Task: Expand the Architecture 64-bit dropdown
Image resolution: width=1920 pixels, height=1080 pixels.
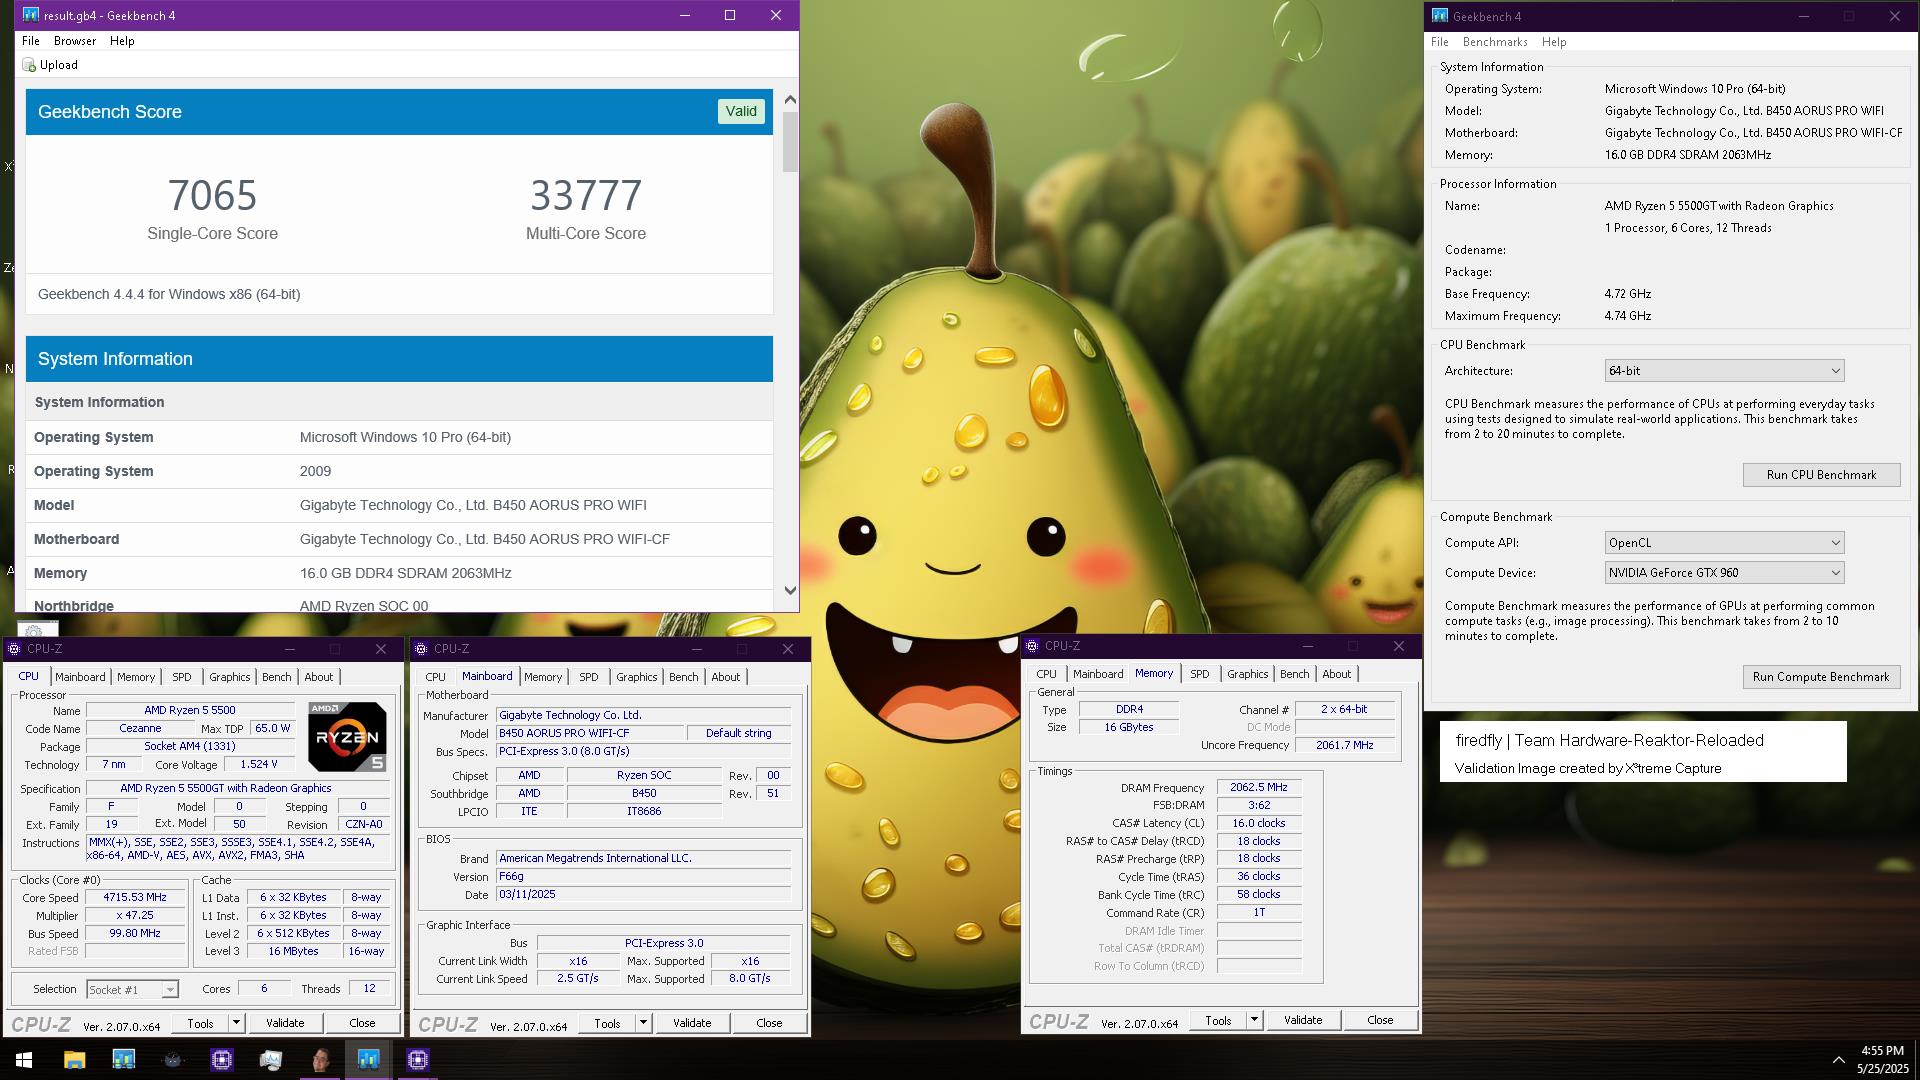Action: point(1724,371)
